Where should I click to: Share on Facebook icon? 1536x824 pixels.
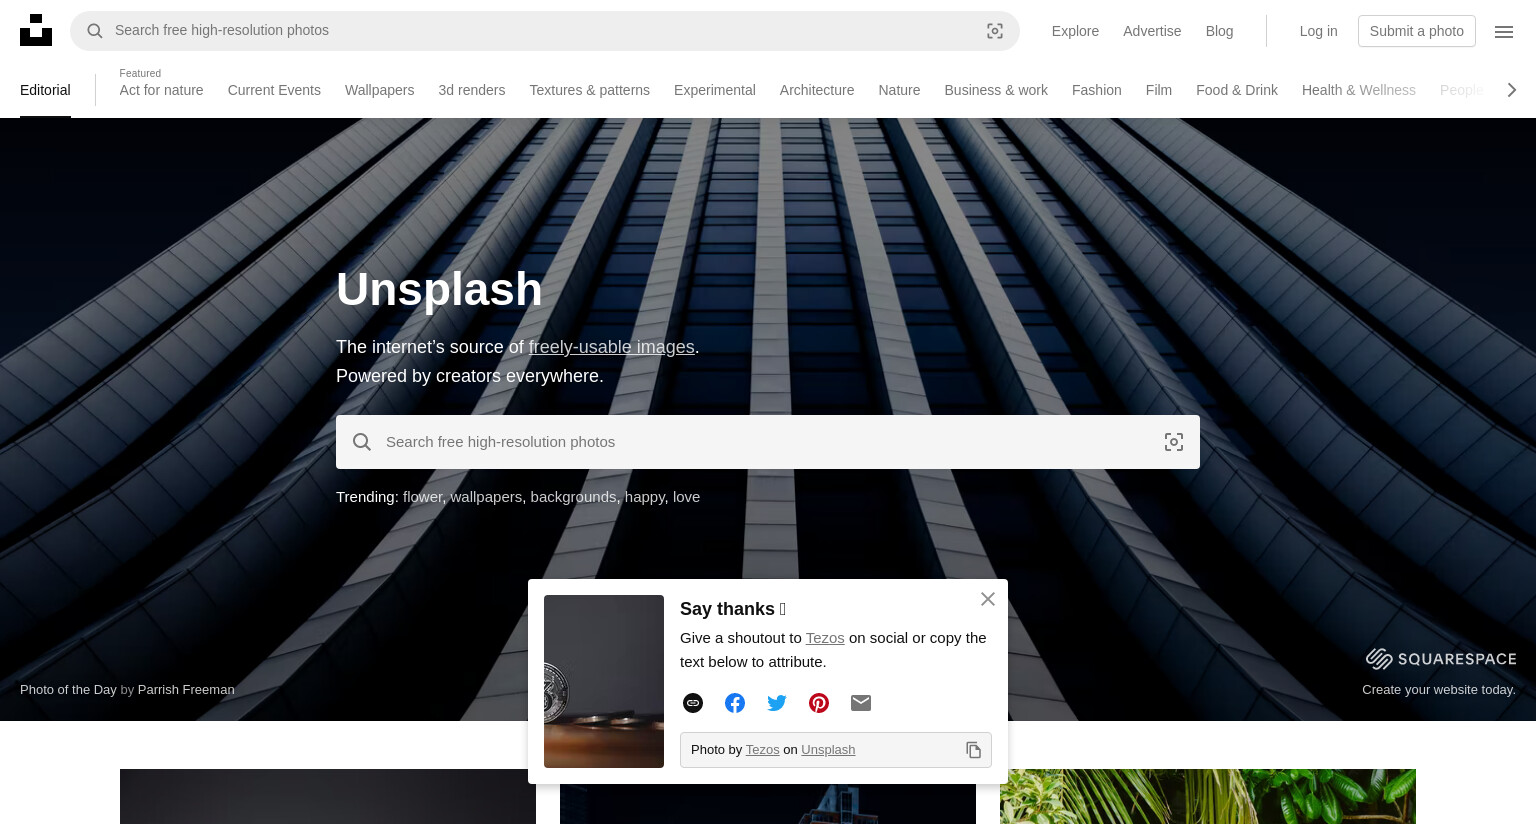pyautogui.click(x=735, y=703)
